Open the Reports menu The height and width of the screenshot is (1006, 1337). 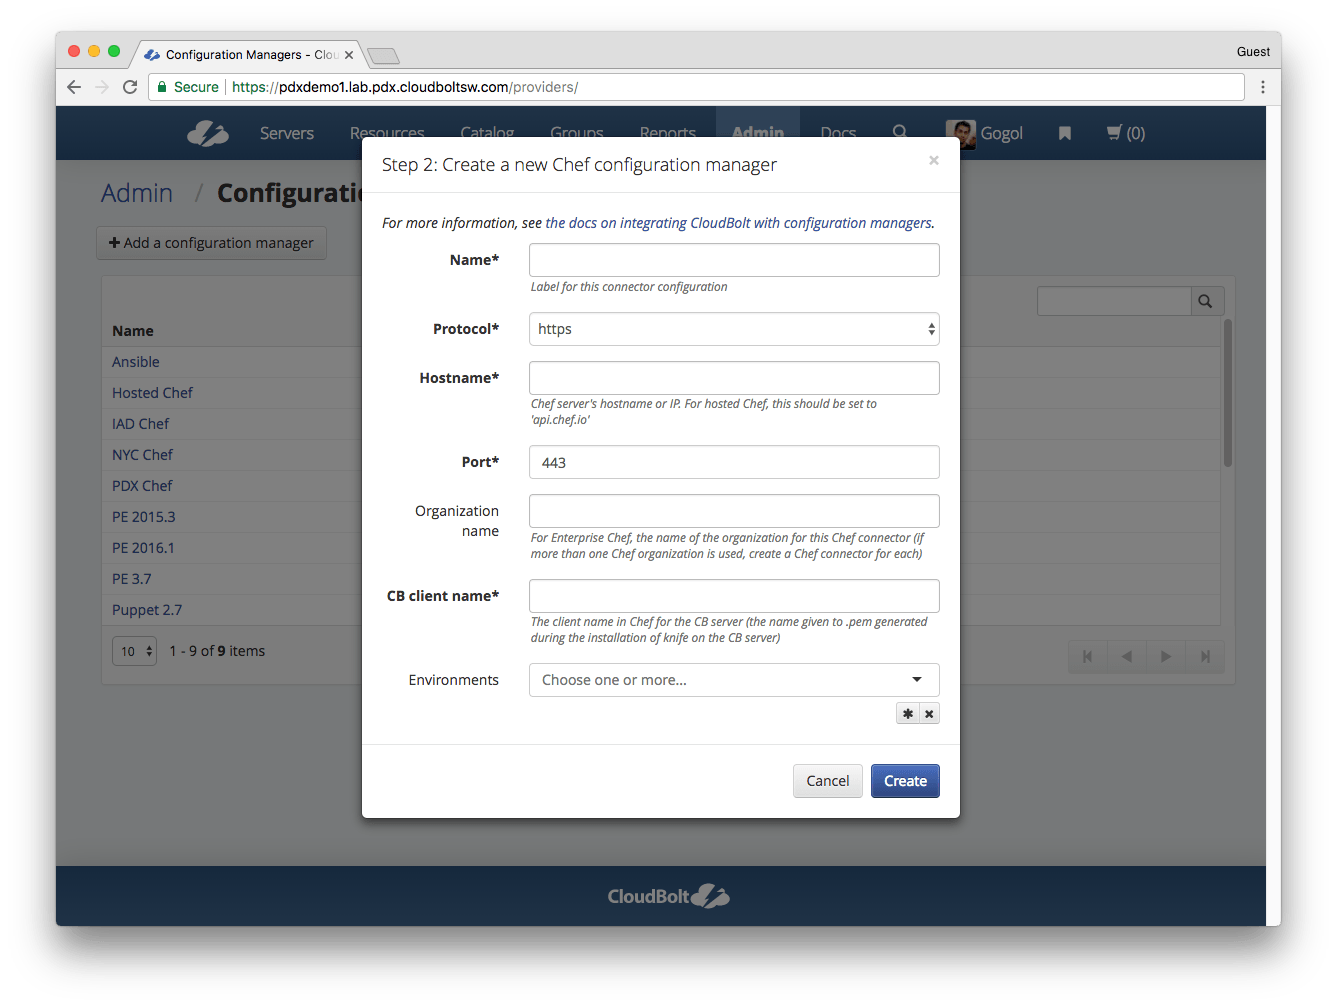point(668,133)
